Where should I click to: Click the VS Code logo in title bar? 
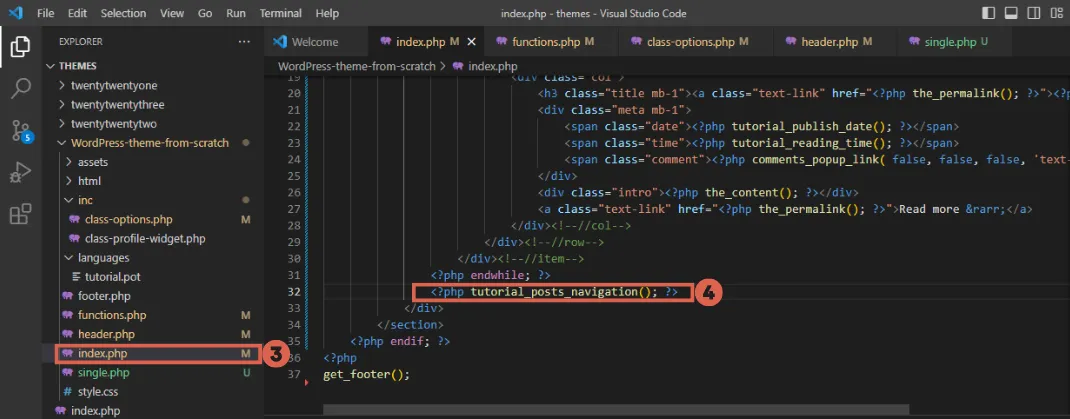click(x=16, y=13)
